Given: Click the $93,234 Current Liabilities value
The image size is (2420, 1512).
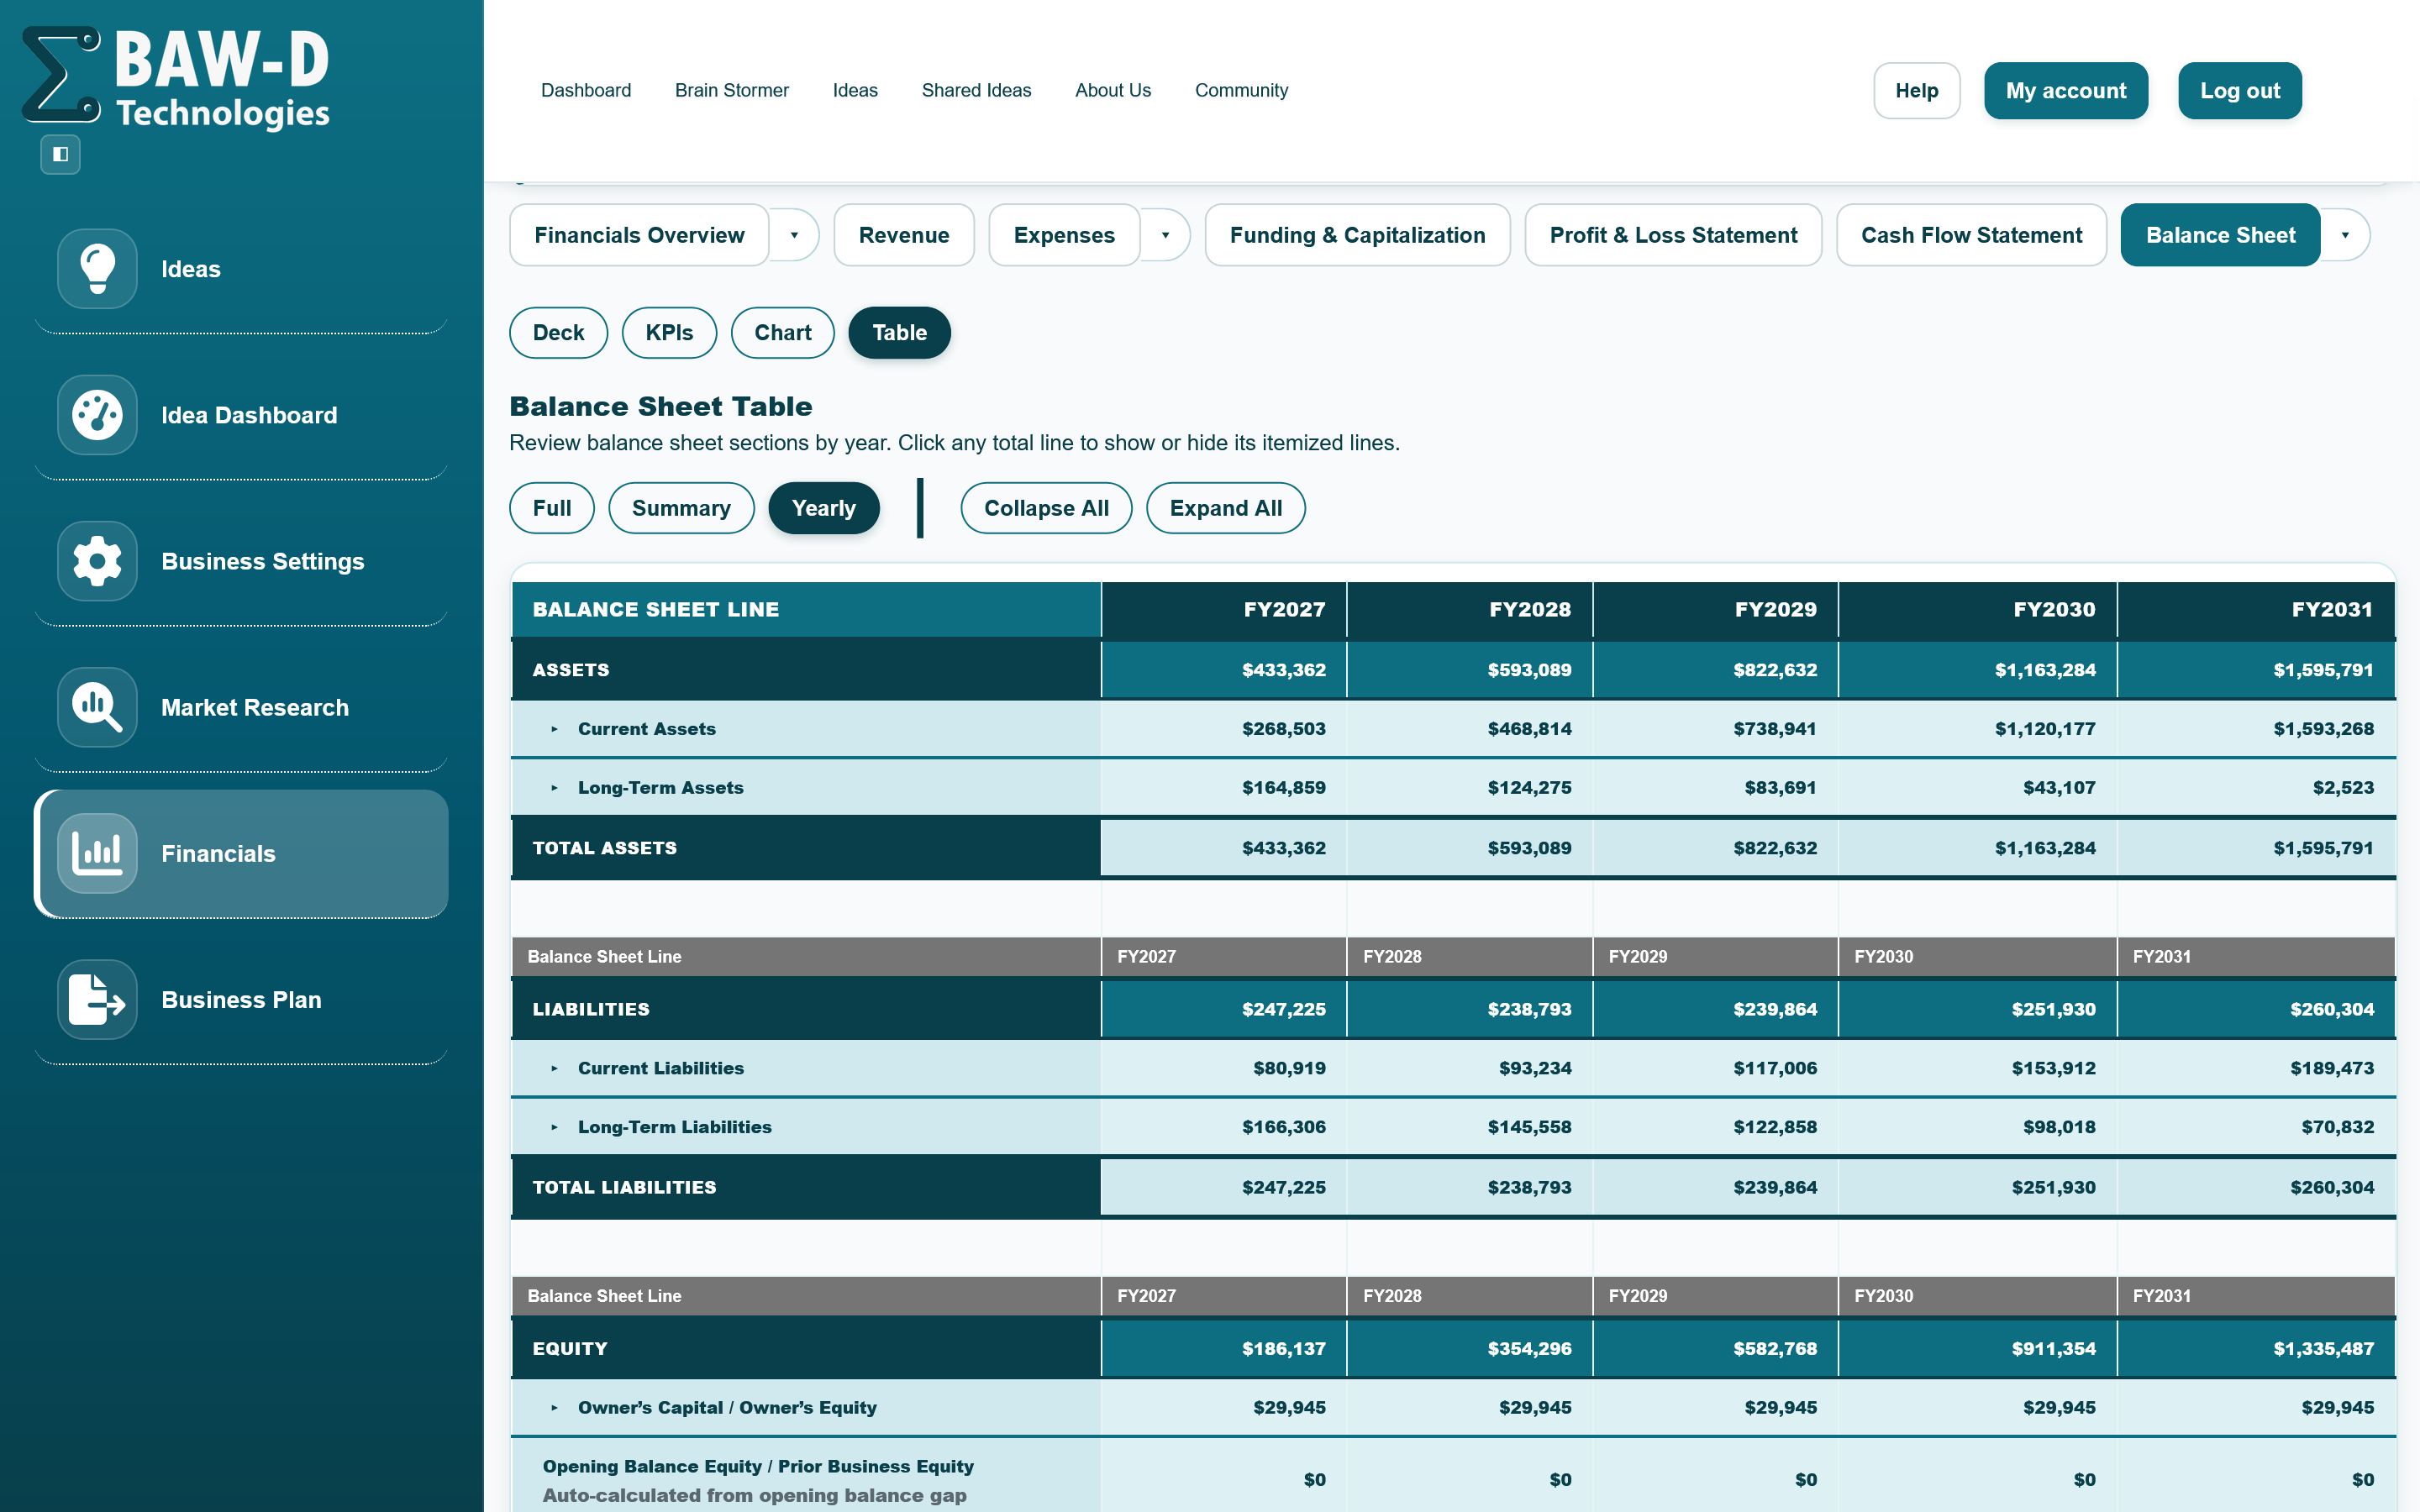Looking at the screenshot, I should click(x=1535, y=1068).
